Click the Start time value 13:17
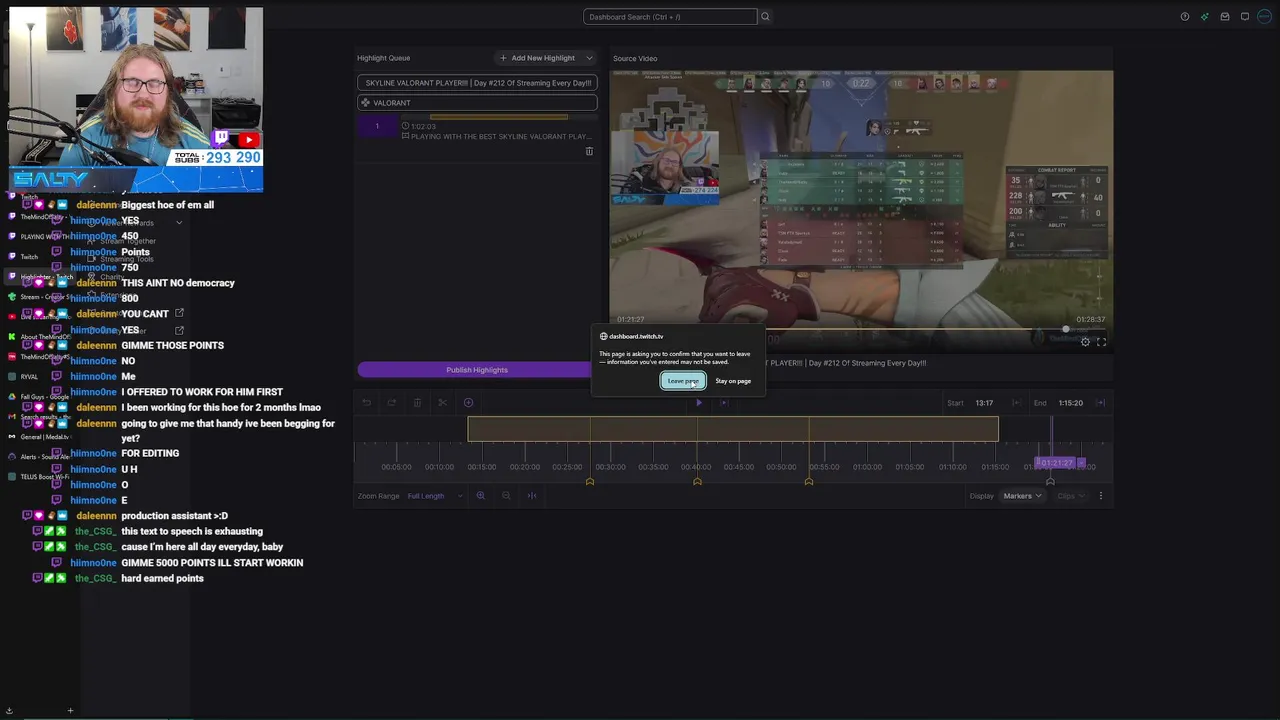Screen dimensions: 1280x720 pyautogui.click(x=984, y=403)
